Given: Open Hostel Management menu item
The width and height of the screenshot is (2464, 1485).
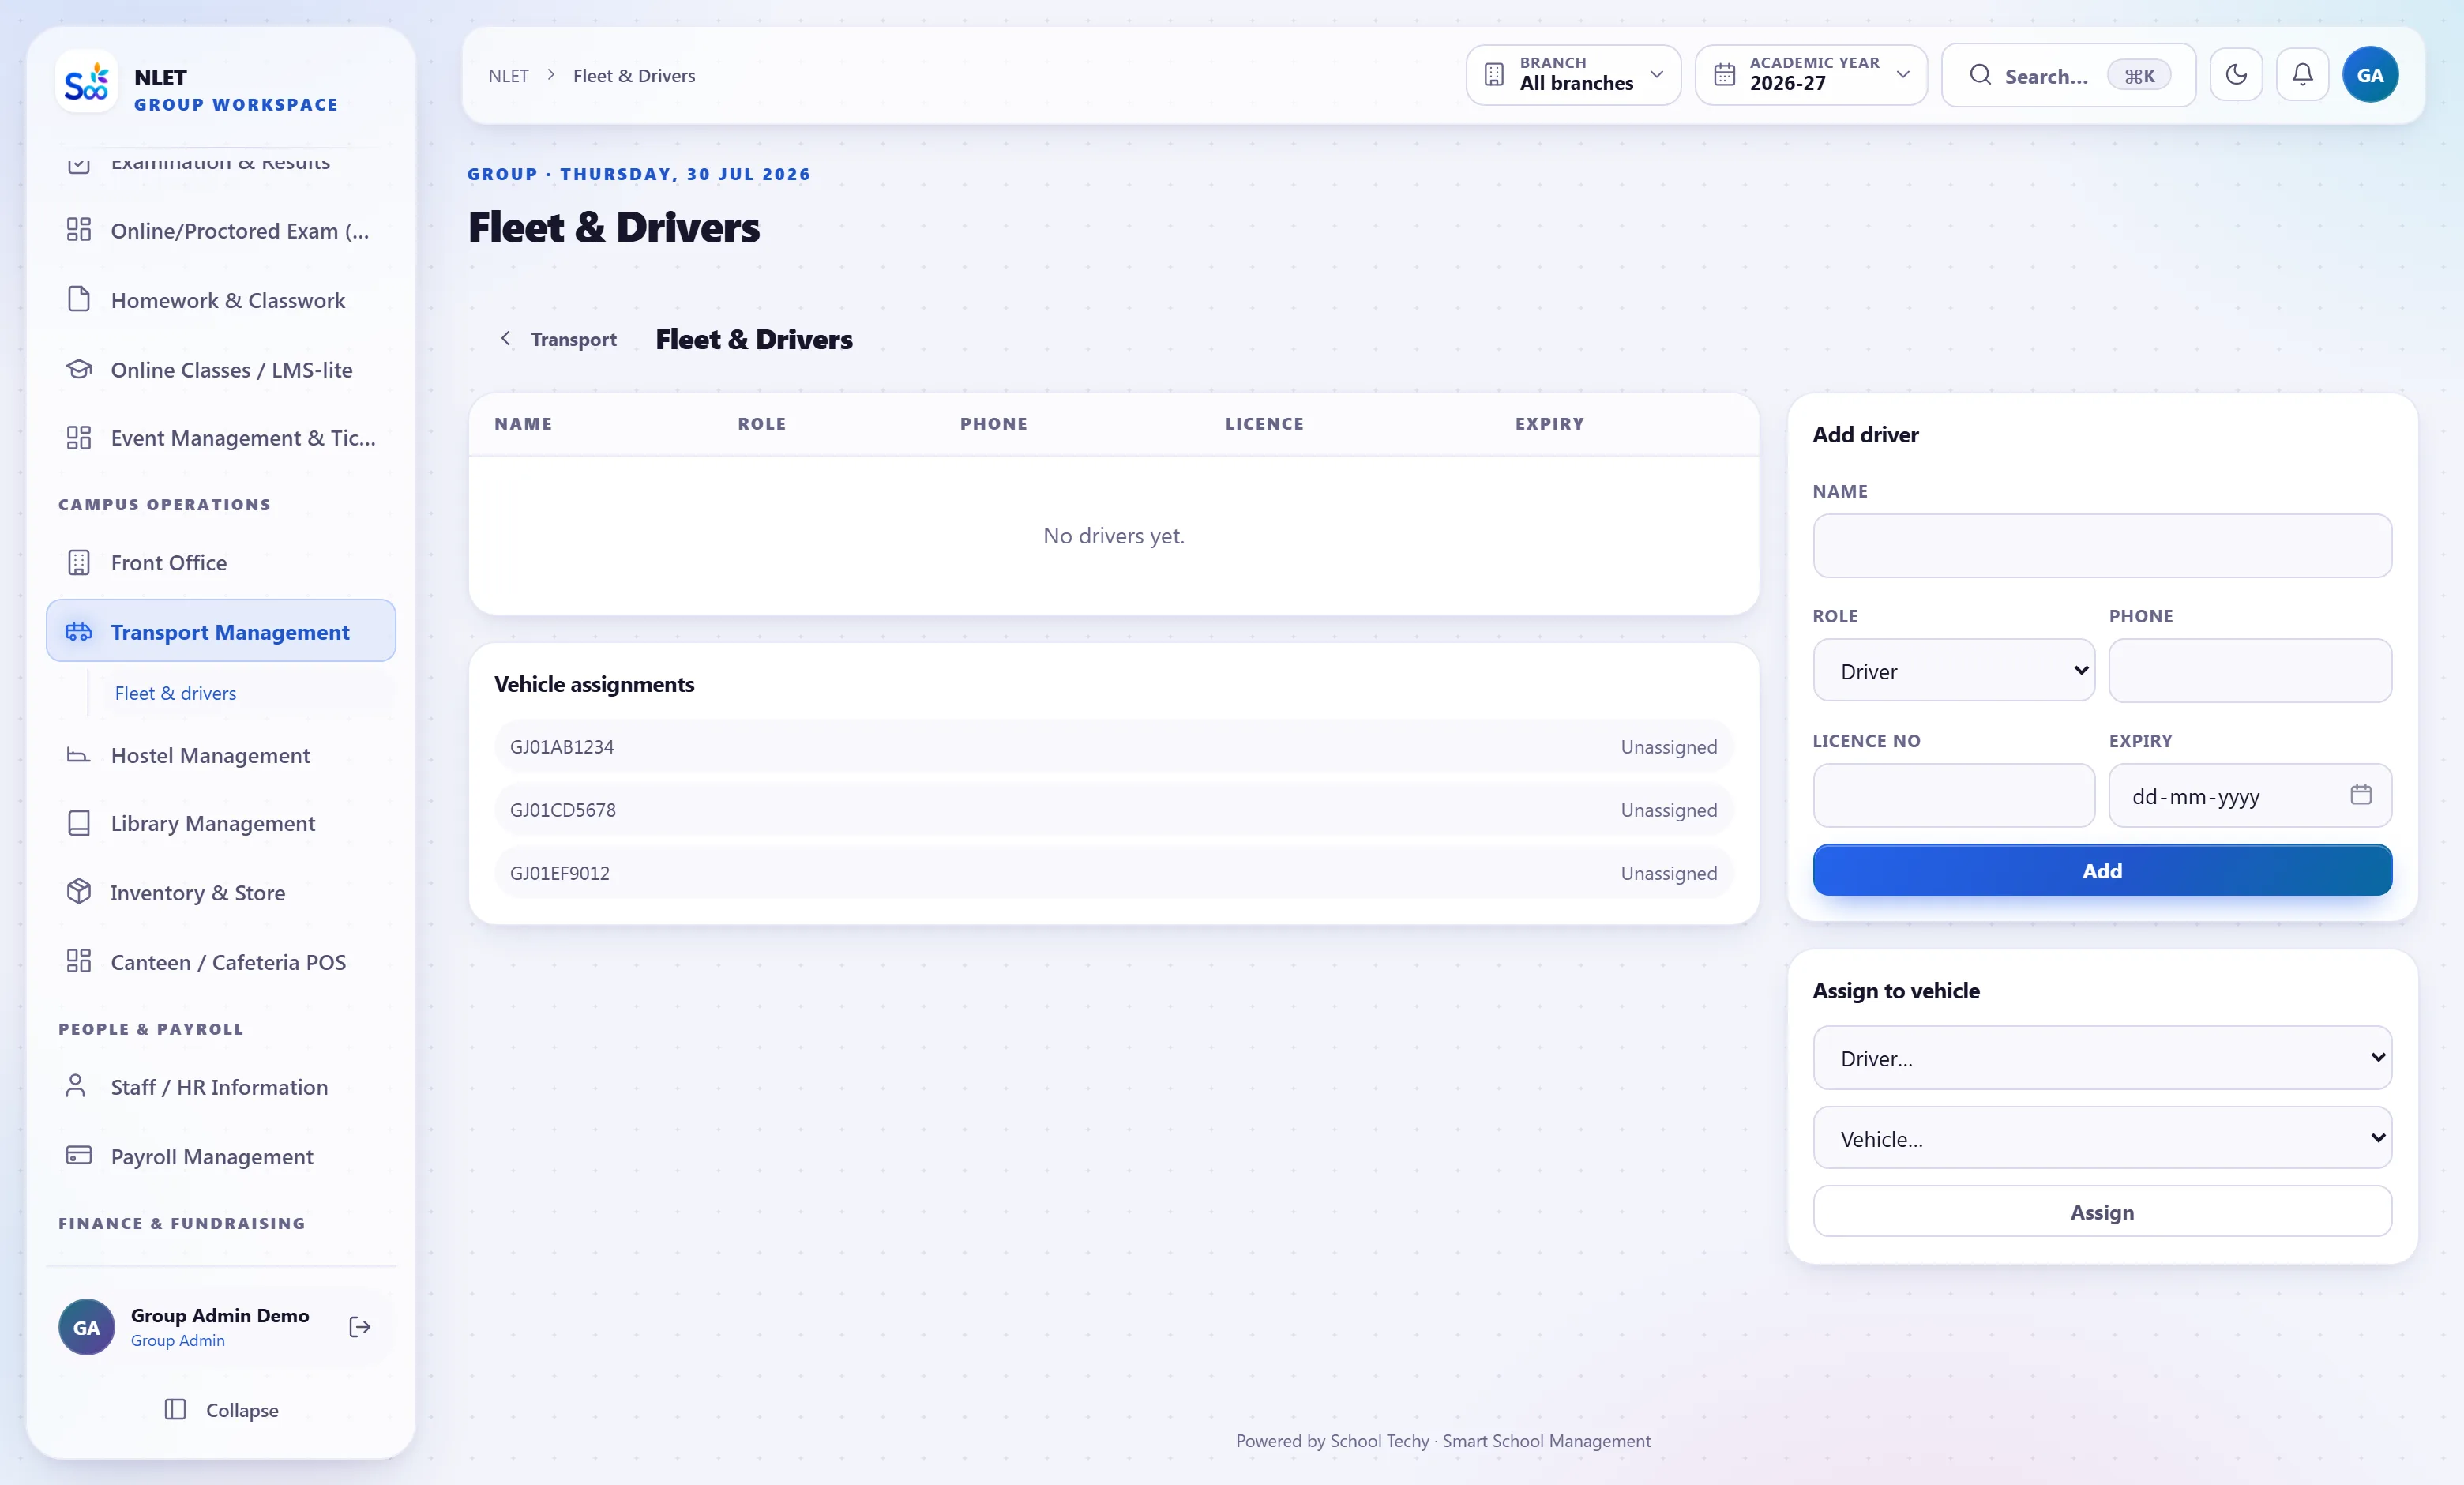Looking at the screenshot, I should pos(221,755).
